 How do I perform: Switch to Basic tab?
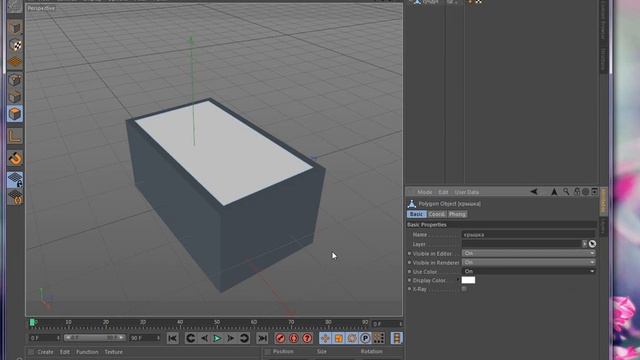(x=416, y=214)
